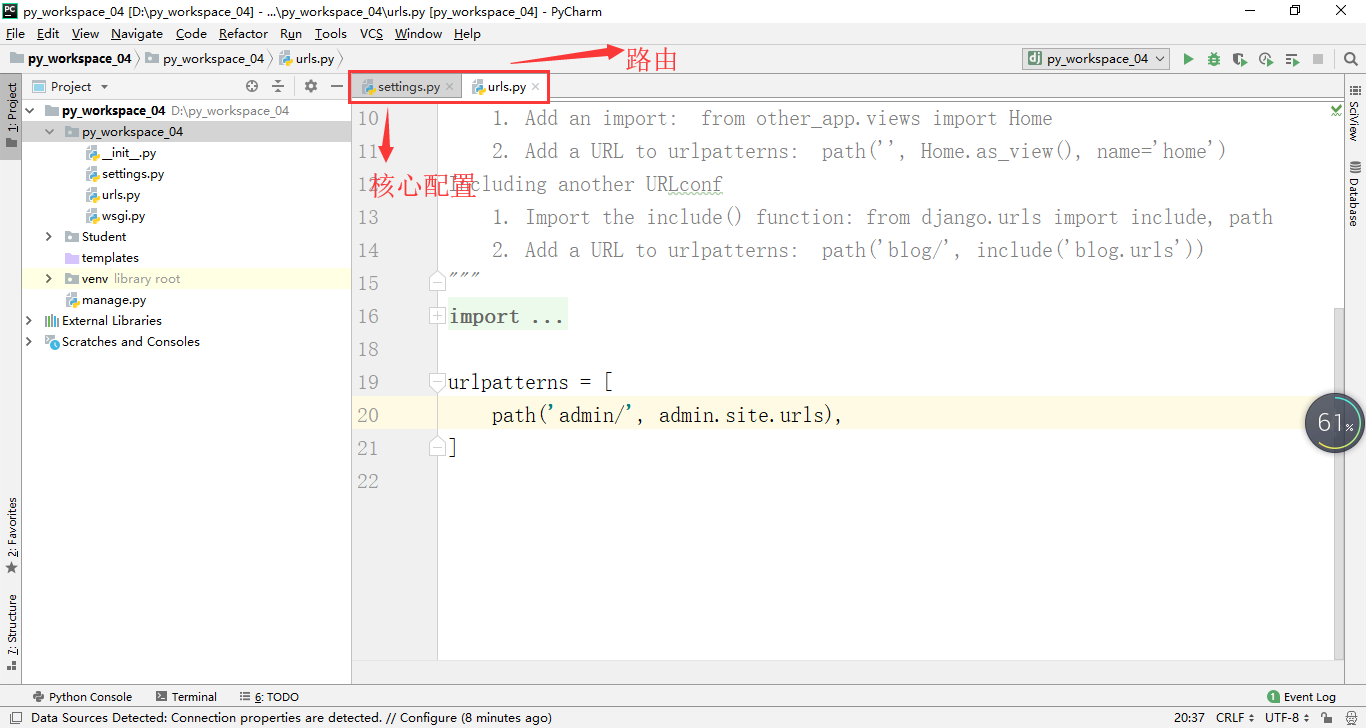1366x728 pixels.
Task: Expand the folded import block on line 16
Action: [437, 316]
